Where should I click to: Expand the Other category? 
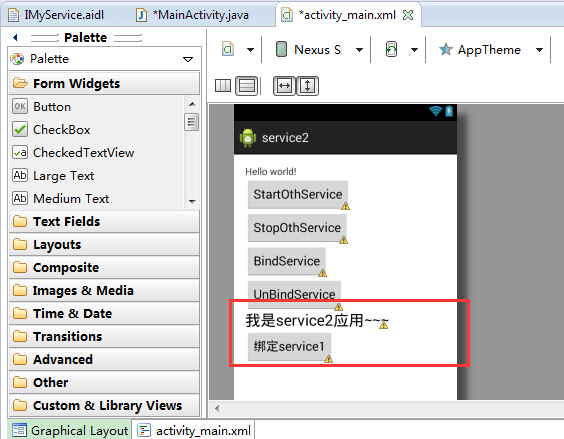click(x=104, y=383)
